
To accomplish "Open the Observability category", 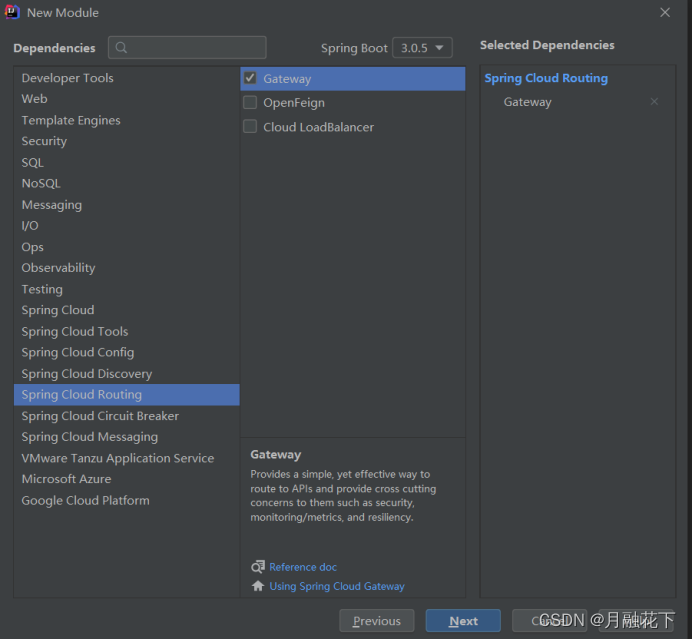I will pos(127,268).
